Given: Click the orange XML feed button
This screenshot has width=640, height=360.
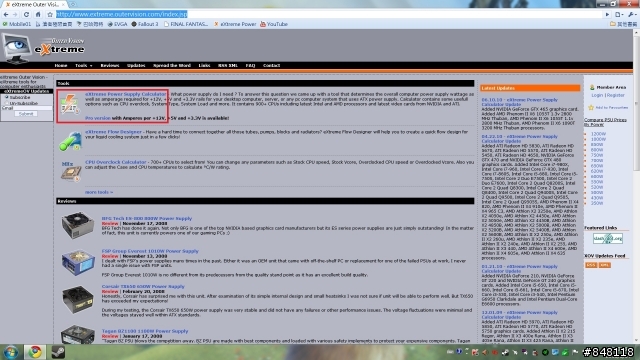Looking at the screenshot, I should coord(604,265).
